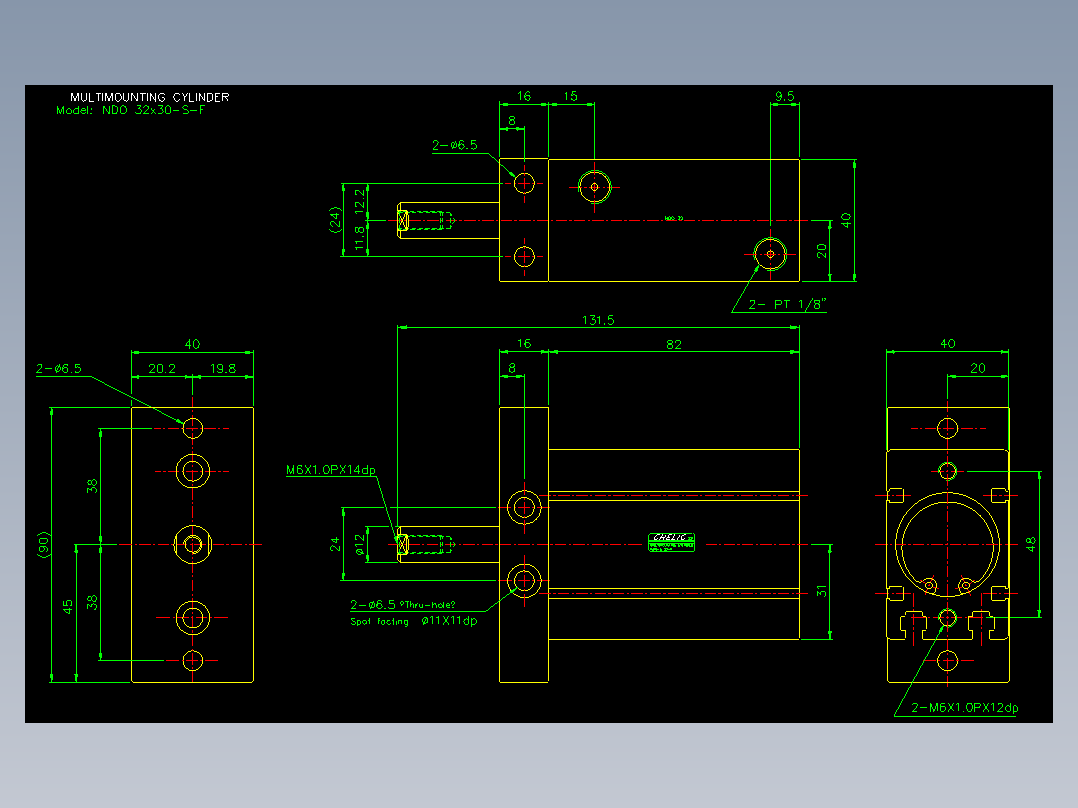The image size is (1078, 808).
Task: Pick the 131.5 overall length dimension
Action: click(598, 320)
